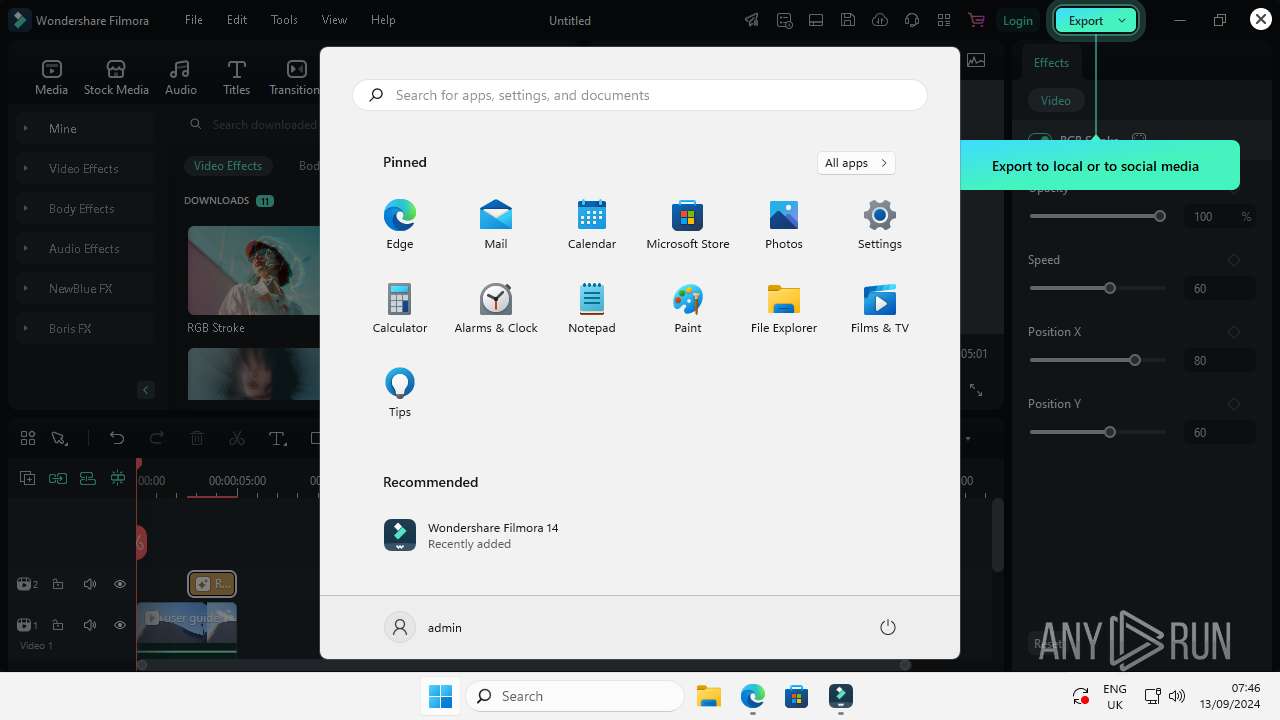Click the Start menu power button
The height and width of the screenshot is (720, 1280).
[887, 627]
